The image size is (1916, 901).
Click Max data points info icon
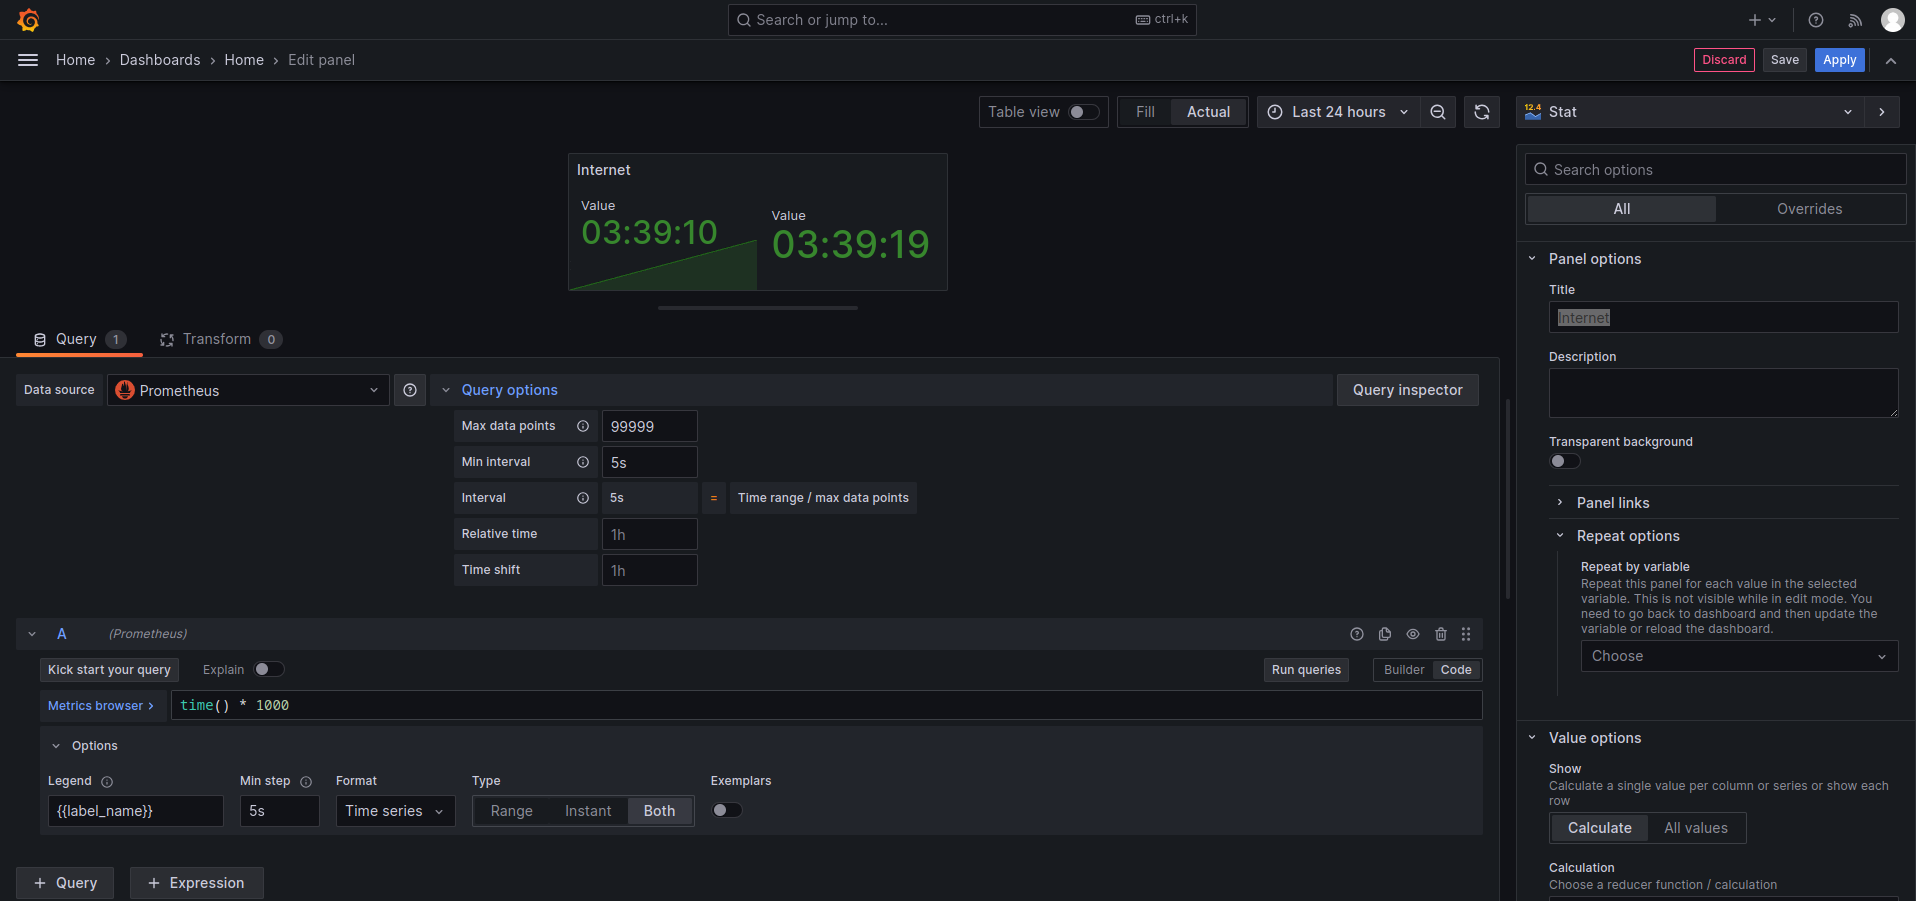coord(583,426)
